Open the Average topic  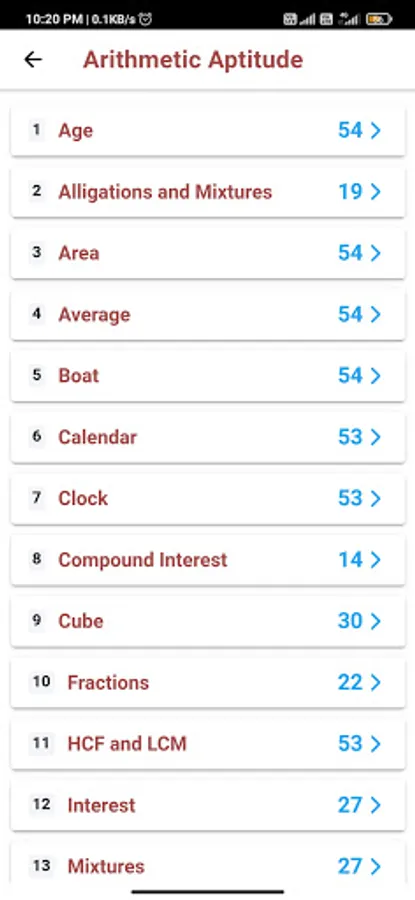pyautogui.click(x=208, y=315)
